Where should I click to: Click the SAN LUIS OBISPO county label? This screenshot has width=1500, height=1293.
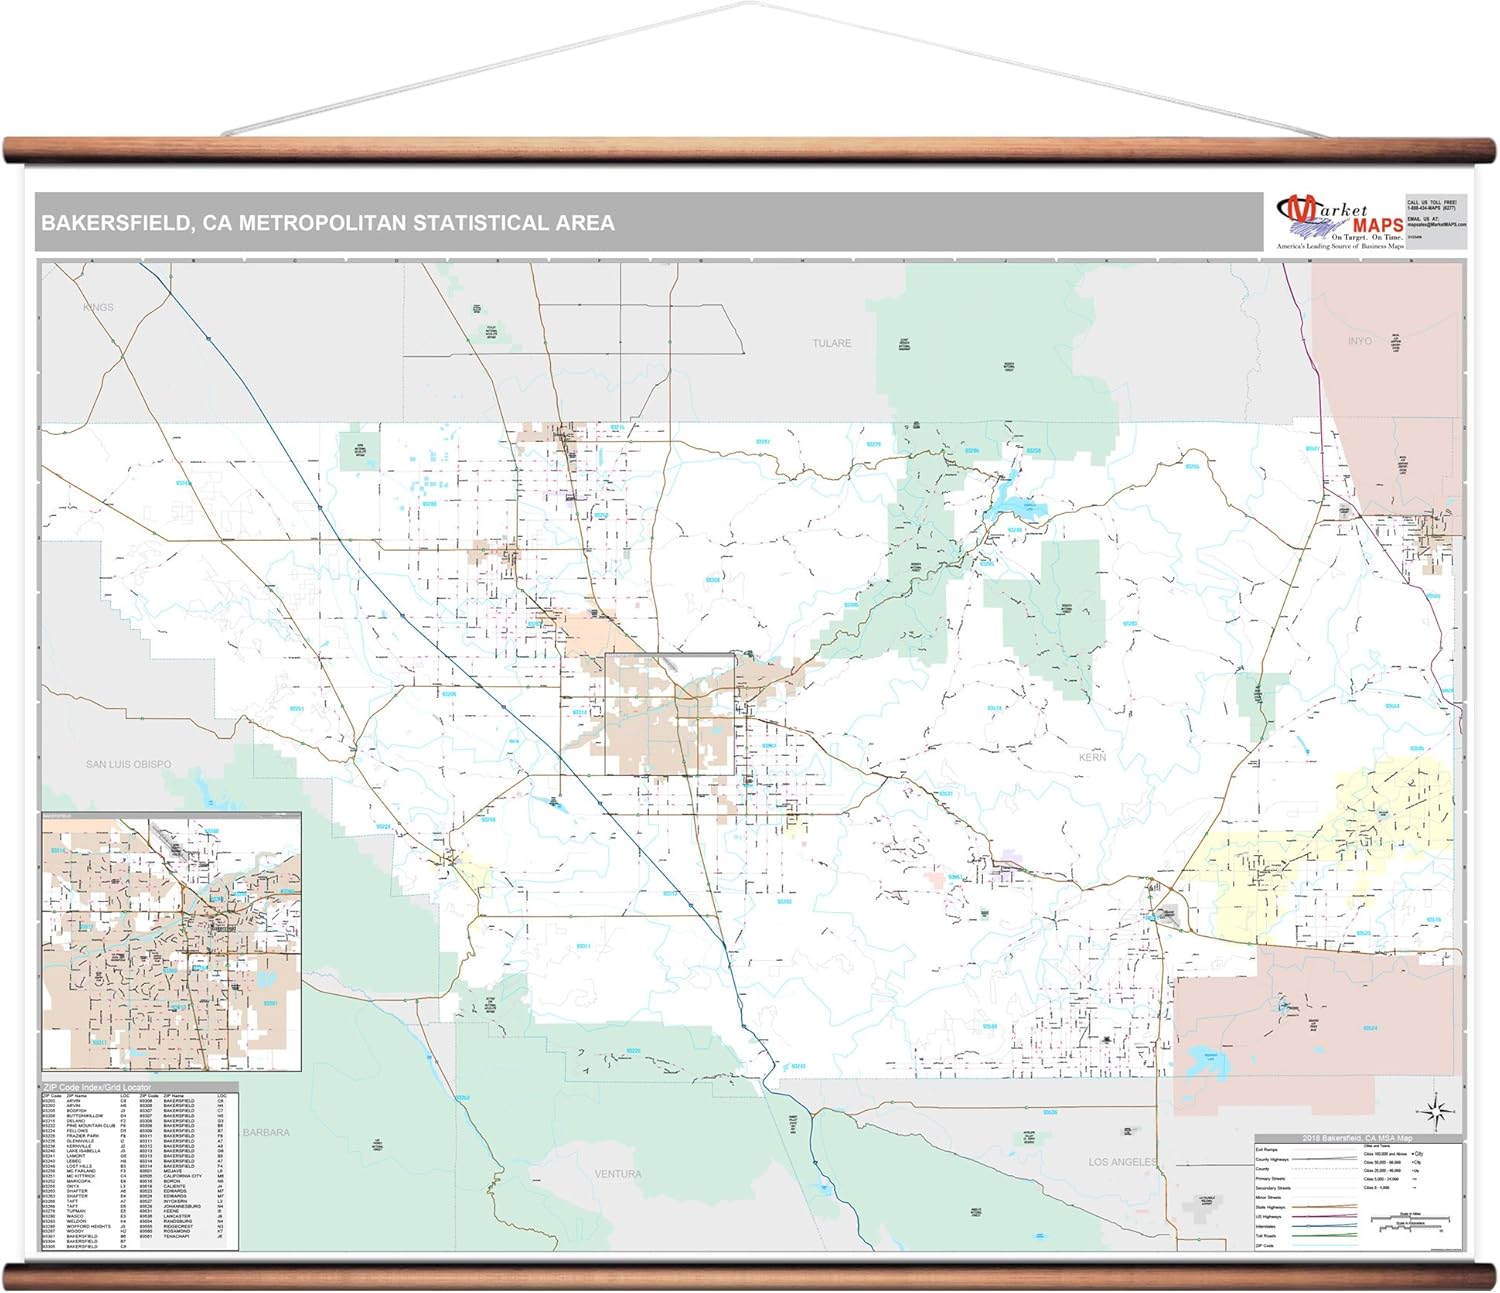[x=128, y=764]
